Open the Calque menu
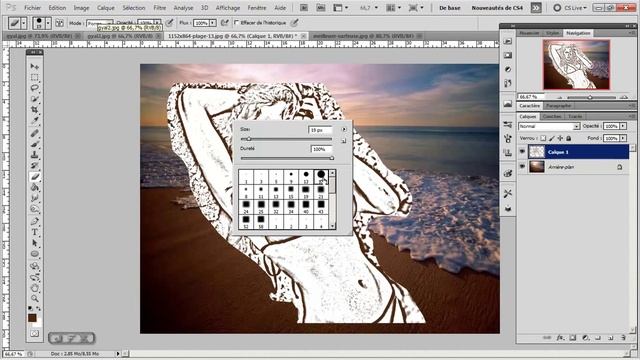The height and width of the screenshot is (360, 640). coord(106,8)
